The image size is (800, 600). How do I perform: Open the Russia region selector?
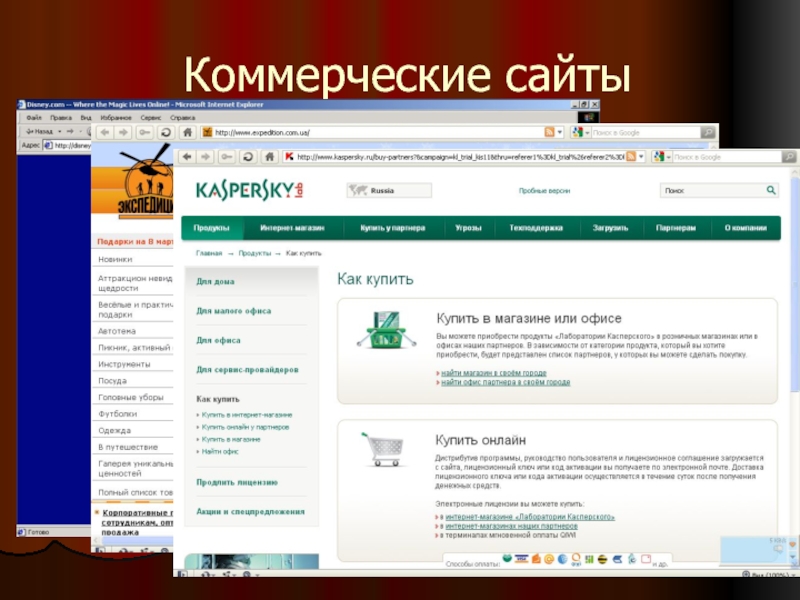tap(389, 190)
